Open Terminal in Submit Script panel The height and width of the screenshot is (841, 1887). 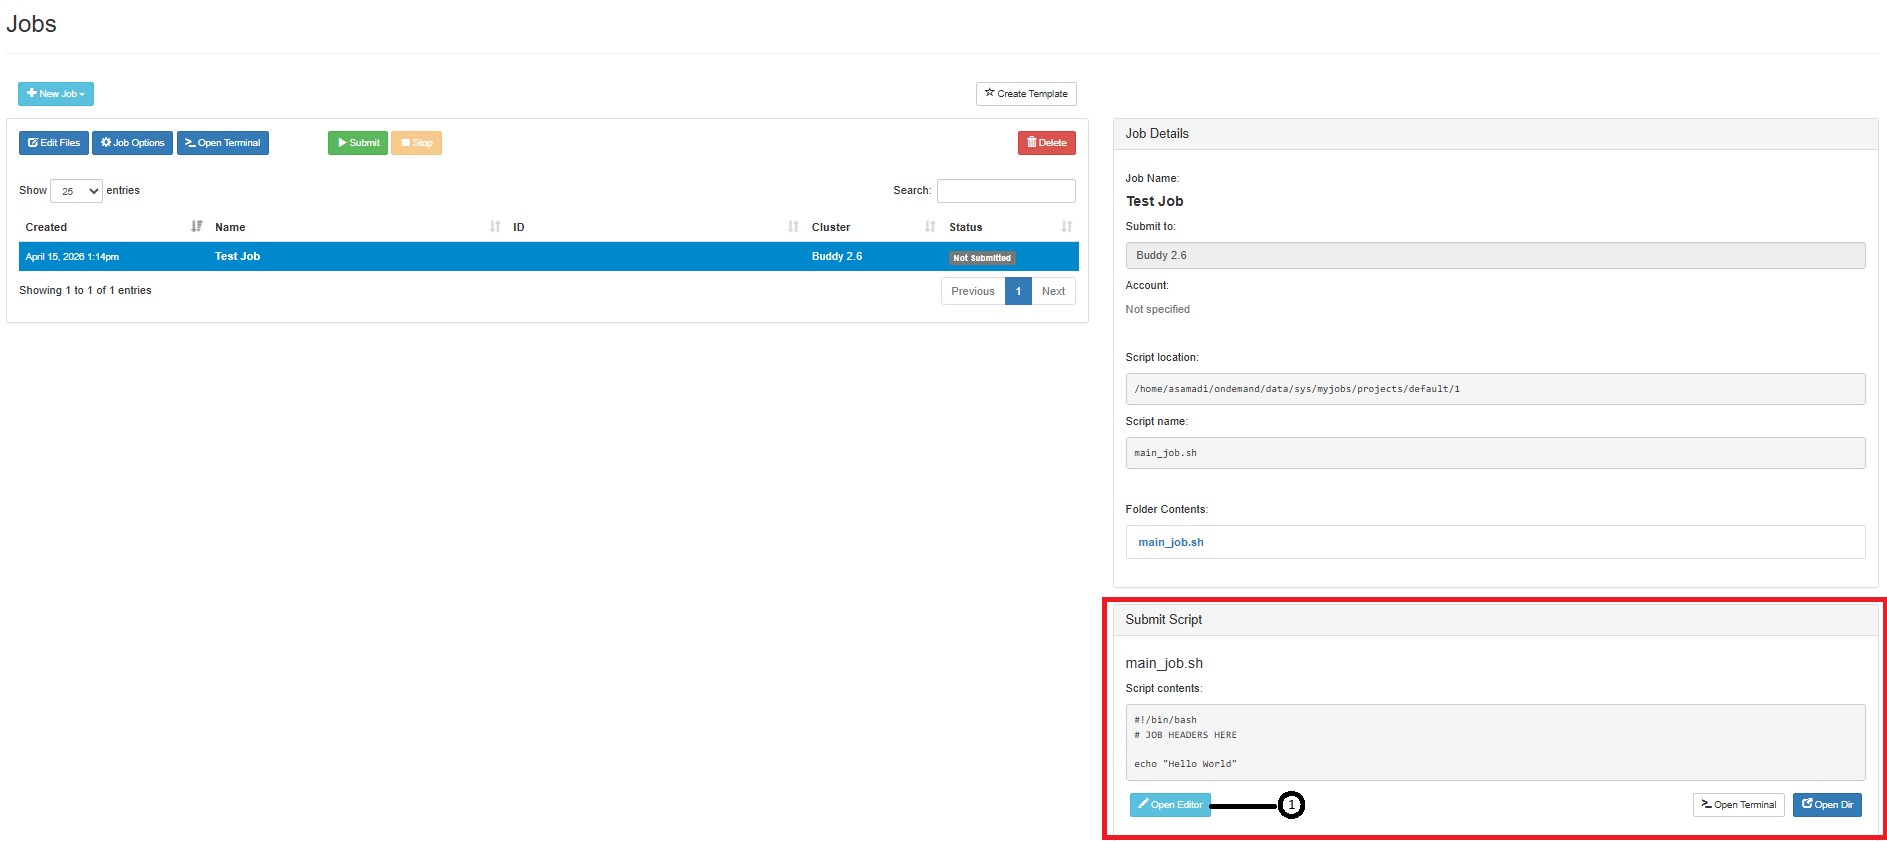coord(1738,805)
